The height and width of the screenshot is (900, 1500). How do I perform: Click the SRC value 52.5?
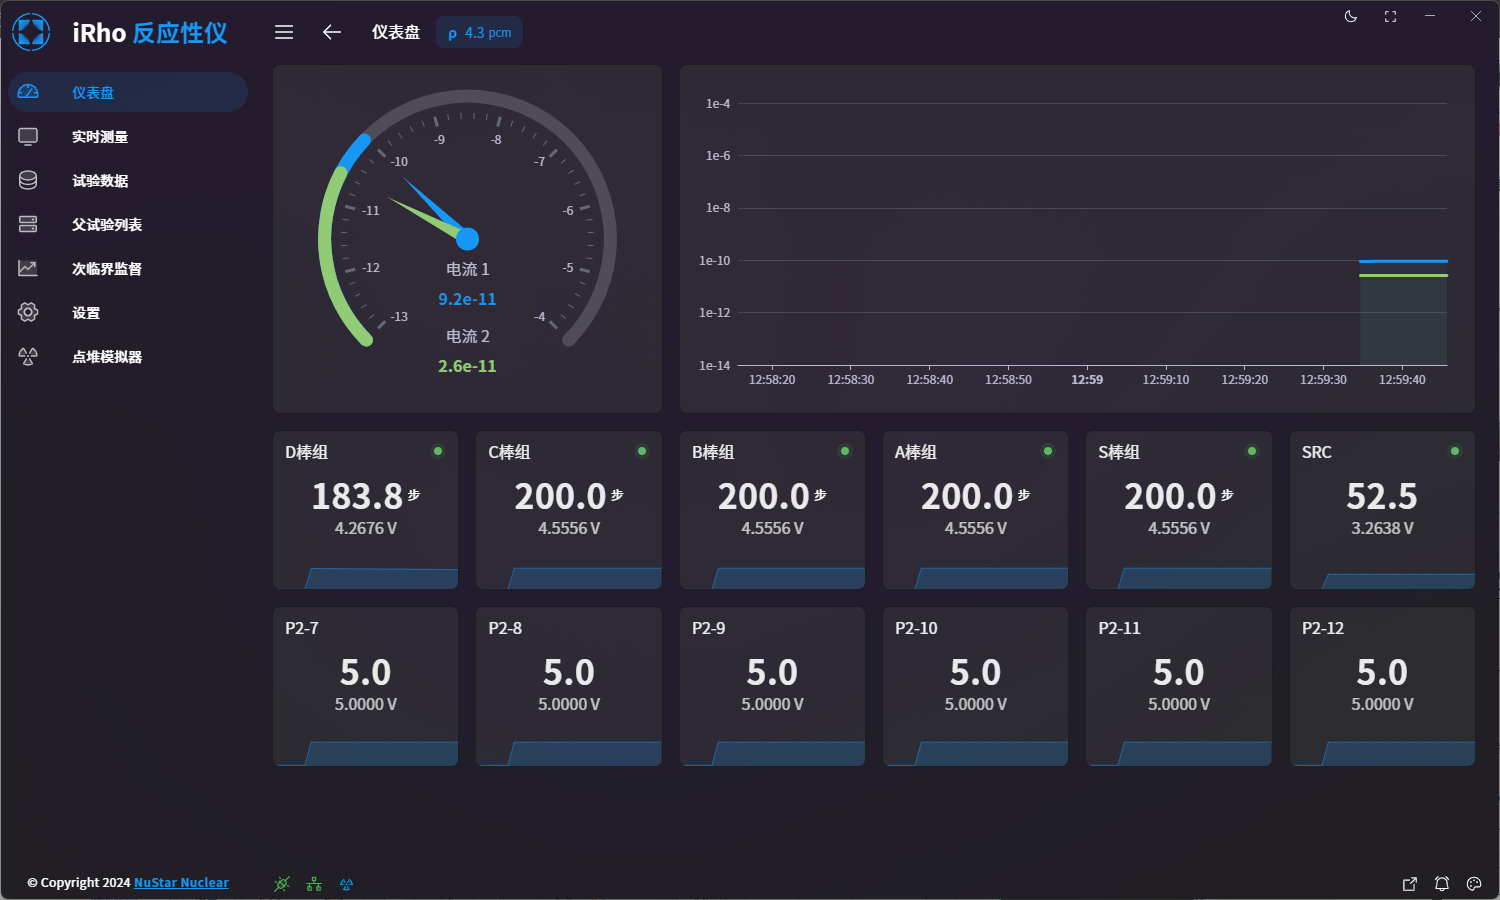pyautogui.click(x=1382, y=496)
